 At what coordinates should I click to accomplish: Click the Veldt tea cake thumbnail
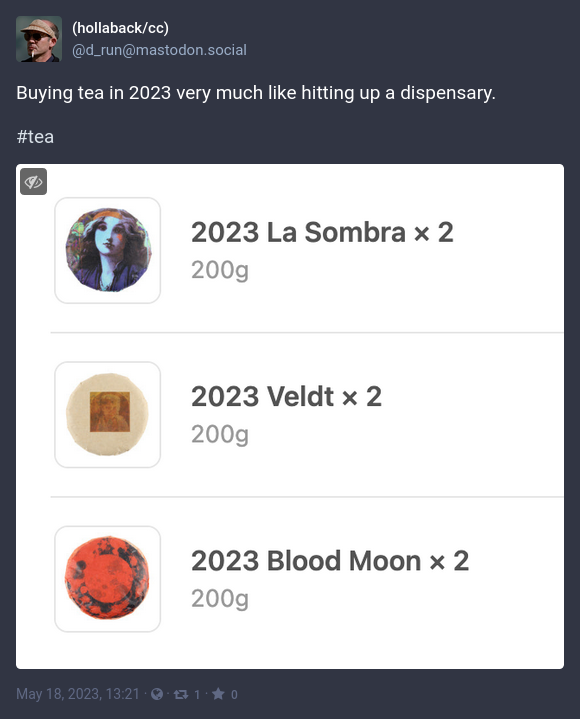pos(108,415)
